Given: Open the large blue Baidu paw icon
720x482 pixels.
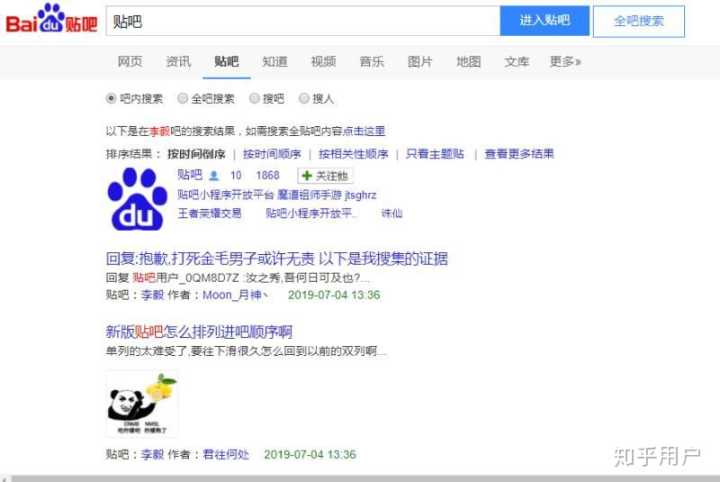Looking at the screenshot, I should coord(137,199).
